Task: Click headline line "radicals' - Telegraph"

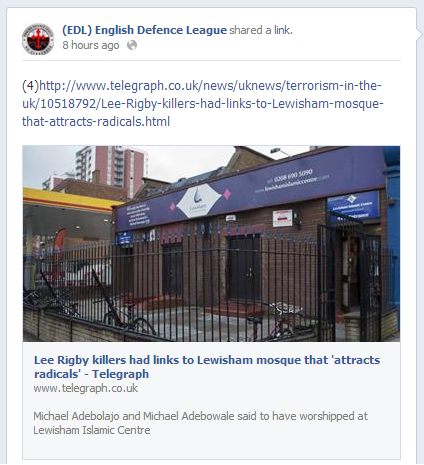Action: pyautogui.click(x=91, y=374)
